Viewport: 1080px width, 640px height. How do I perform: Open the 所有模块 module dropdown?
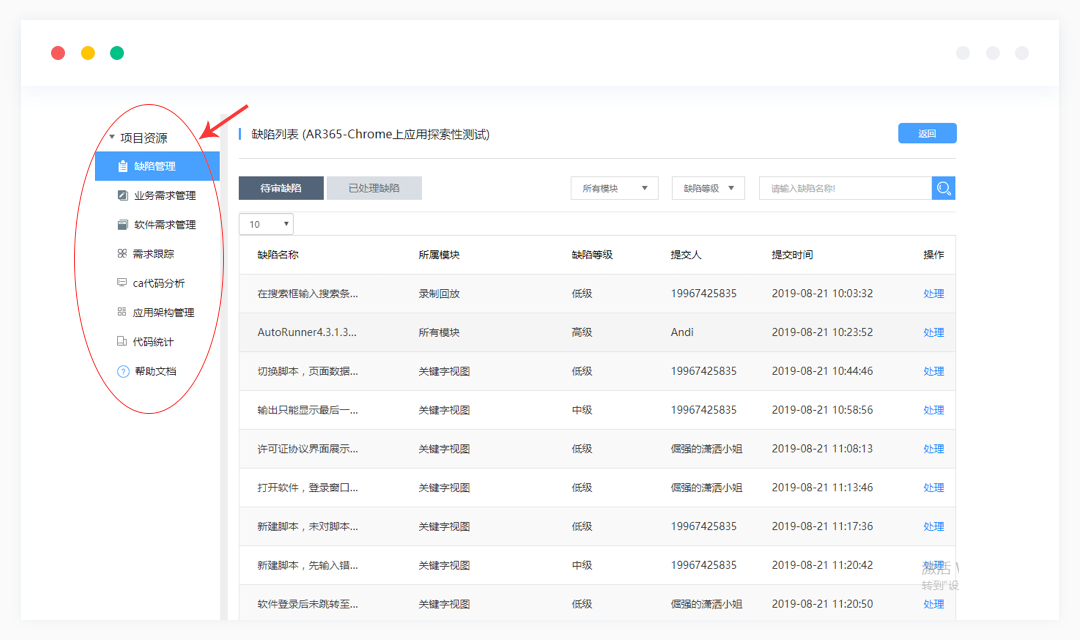[615, 188]
